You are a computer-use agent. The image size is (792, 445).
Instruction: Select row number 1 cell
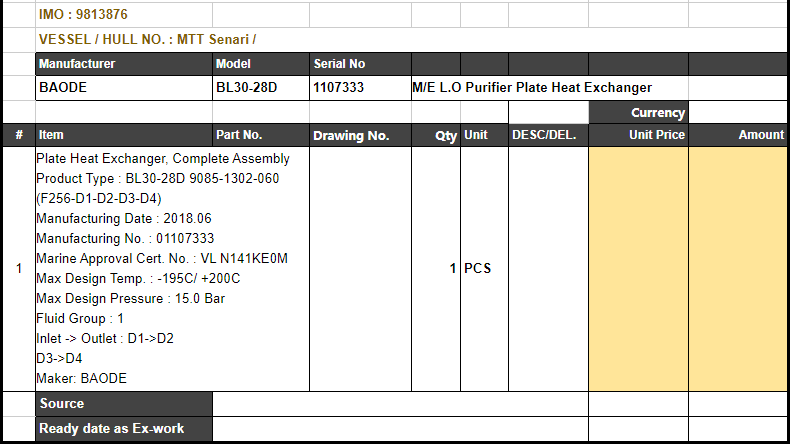19,269
